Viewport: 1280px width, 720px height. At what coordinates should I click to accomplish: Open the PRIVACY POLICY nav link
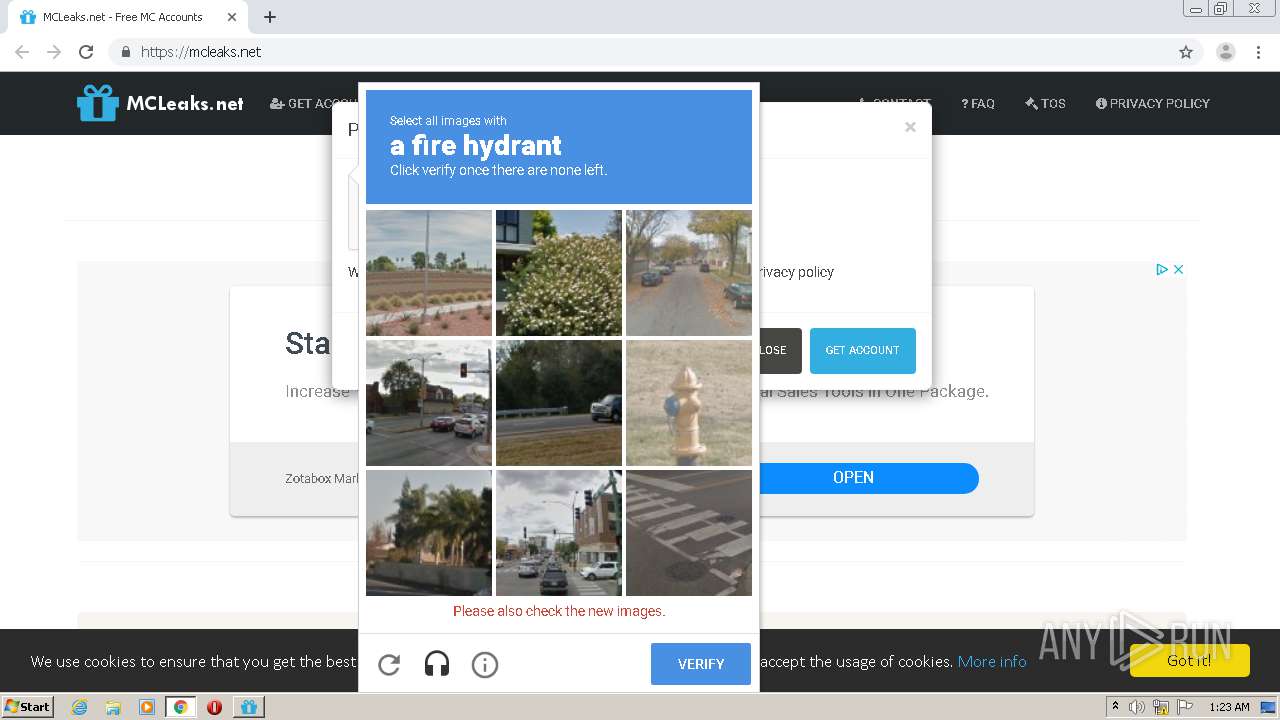pyautogui.click(x=1153, y=103)
